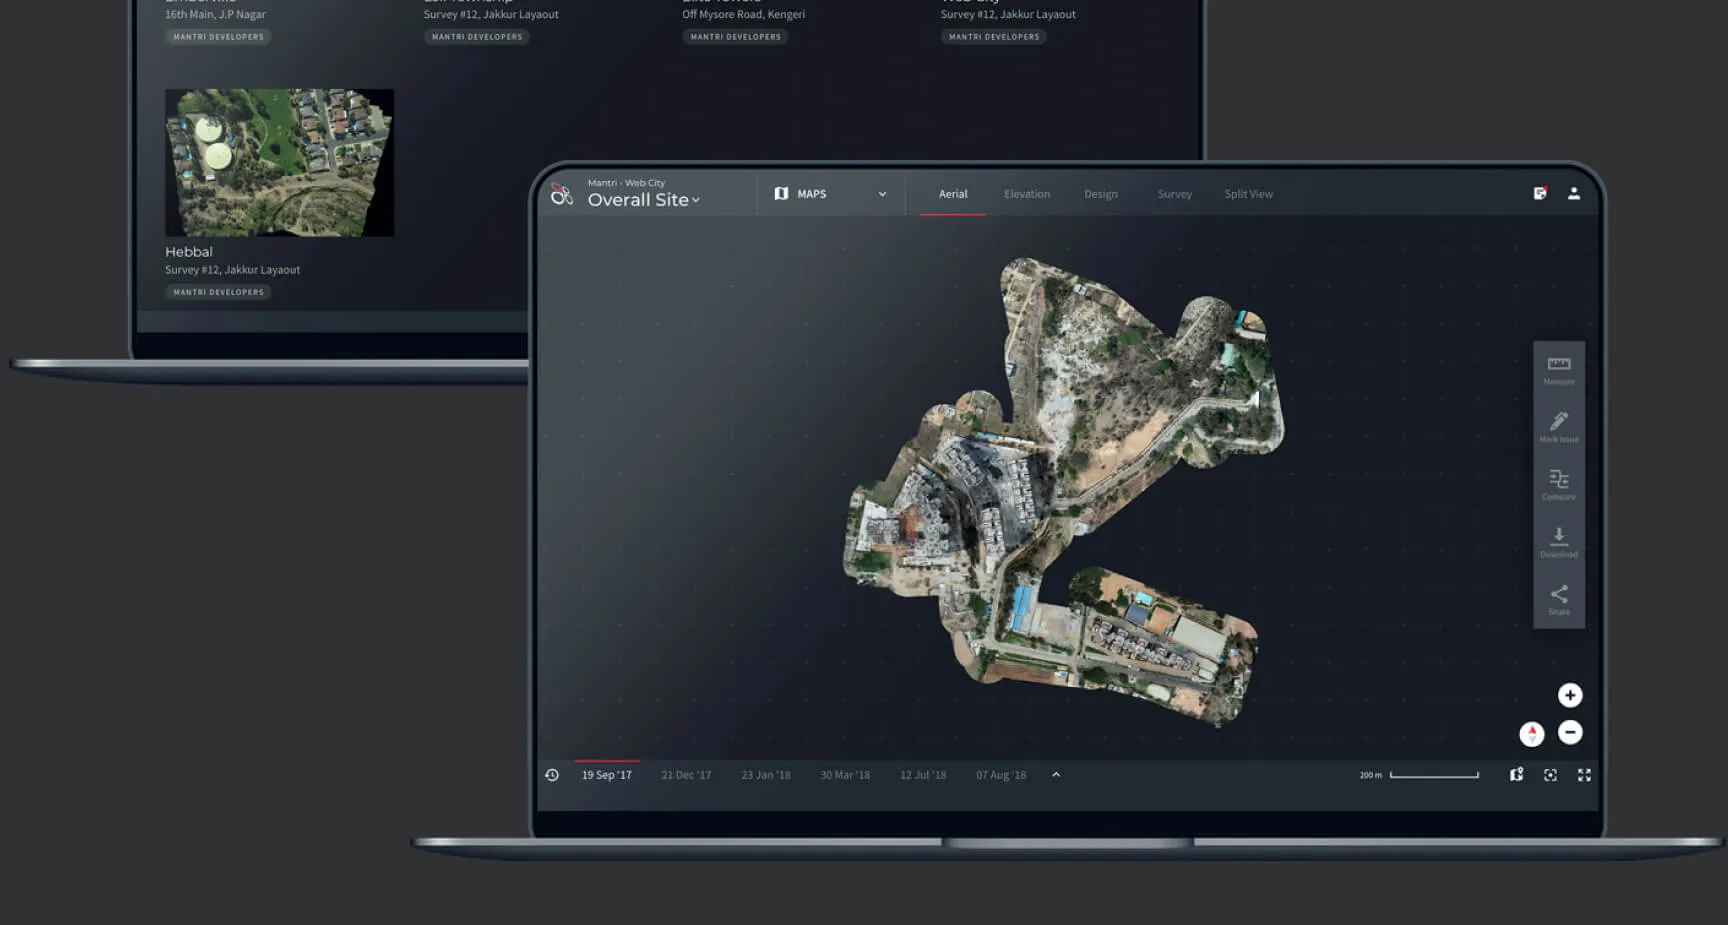This screenshot has height=925, width=1728.
Task: Click Mantri Developers tag under J.P Nagar
Action: click(x=218, y=37)
